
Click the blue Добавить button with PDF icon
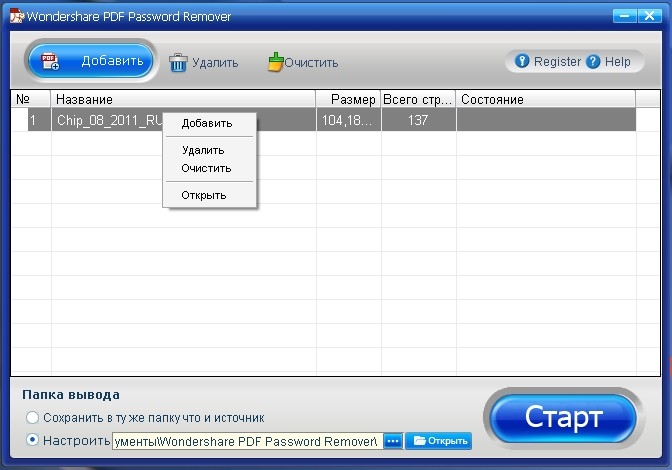90,61
